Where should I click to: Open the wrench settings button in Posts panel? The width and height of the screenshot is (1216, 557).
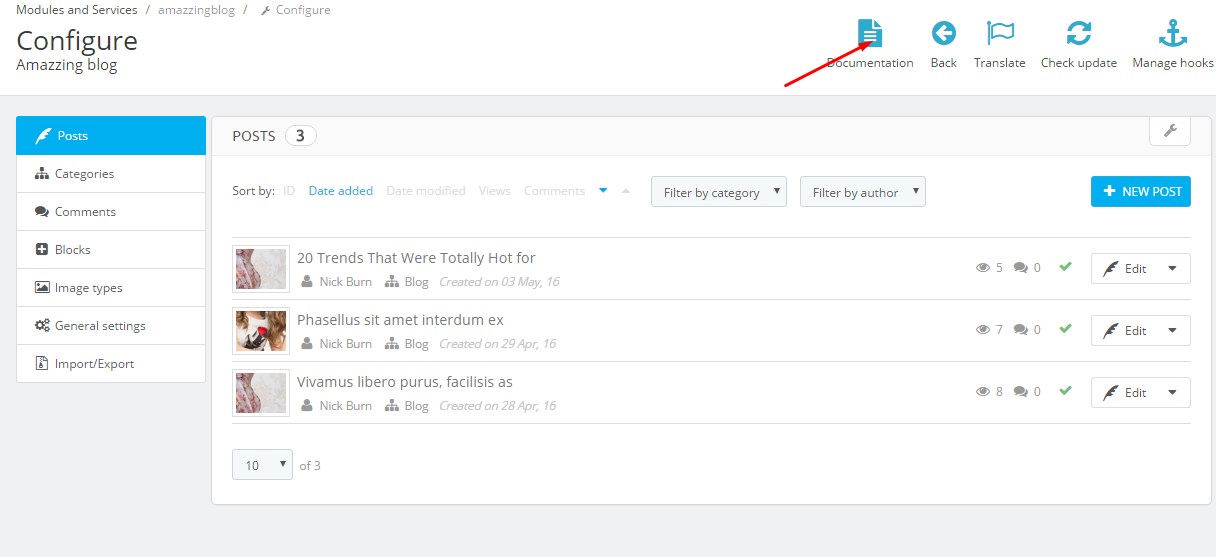(x=1170, y=130)
